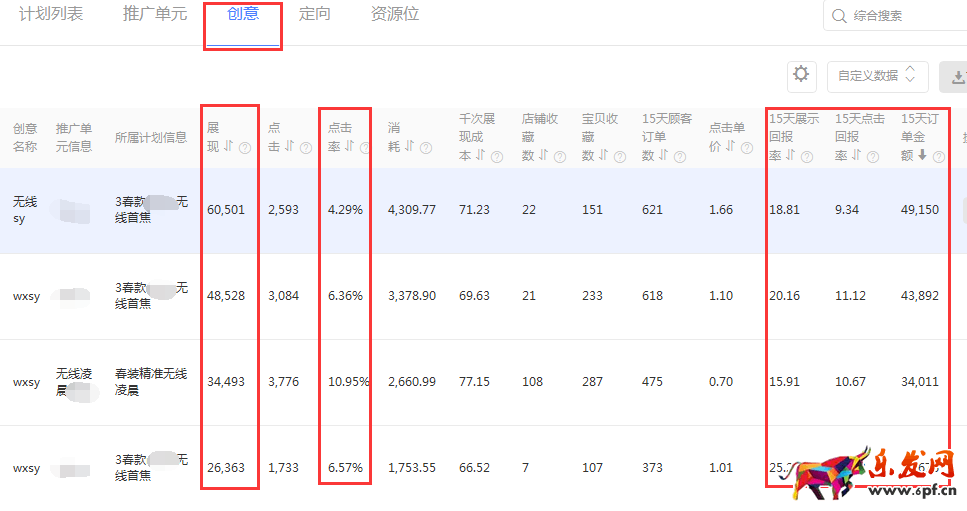Open the 资源位 tab
967x511 pixels.
pyautogui.click(x=394, y=15)
